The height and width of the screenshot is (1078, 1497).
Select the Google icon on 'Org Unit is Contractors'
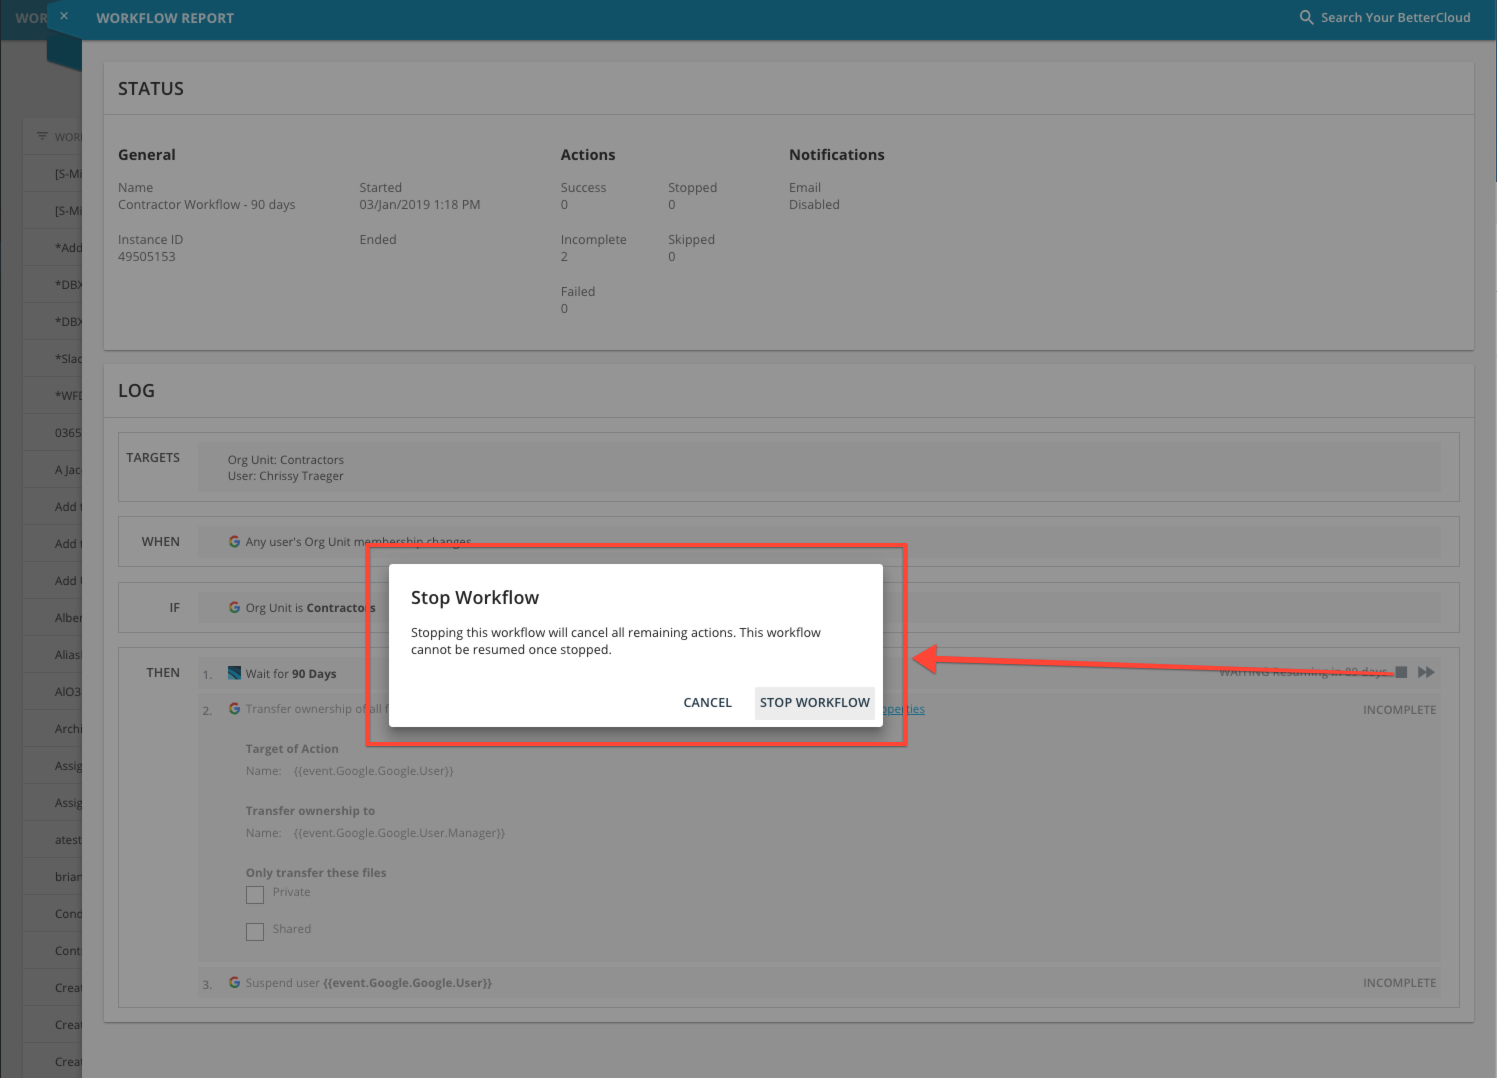(234, 607)
